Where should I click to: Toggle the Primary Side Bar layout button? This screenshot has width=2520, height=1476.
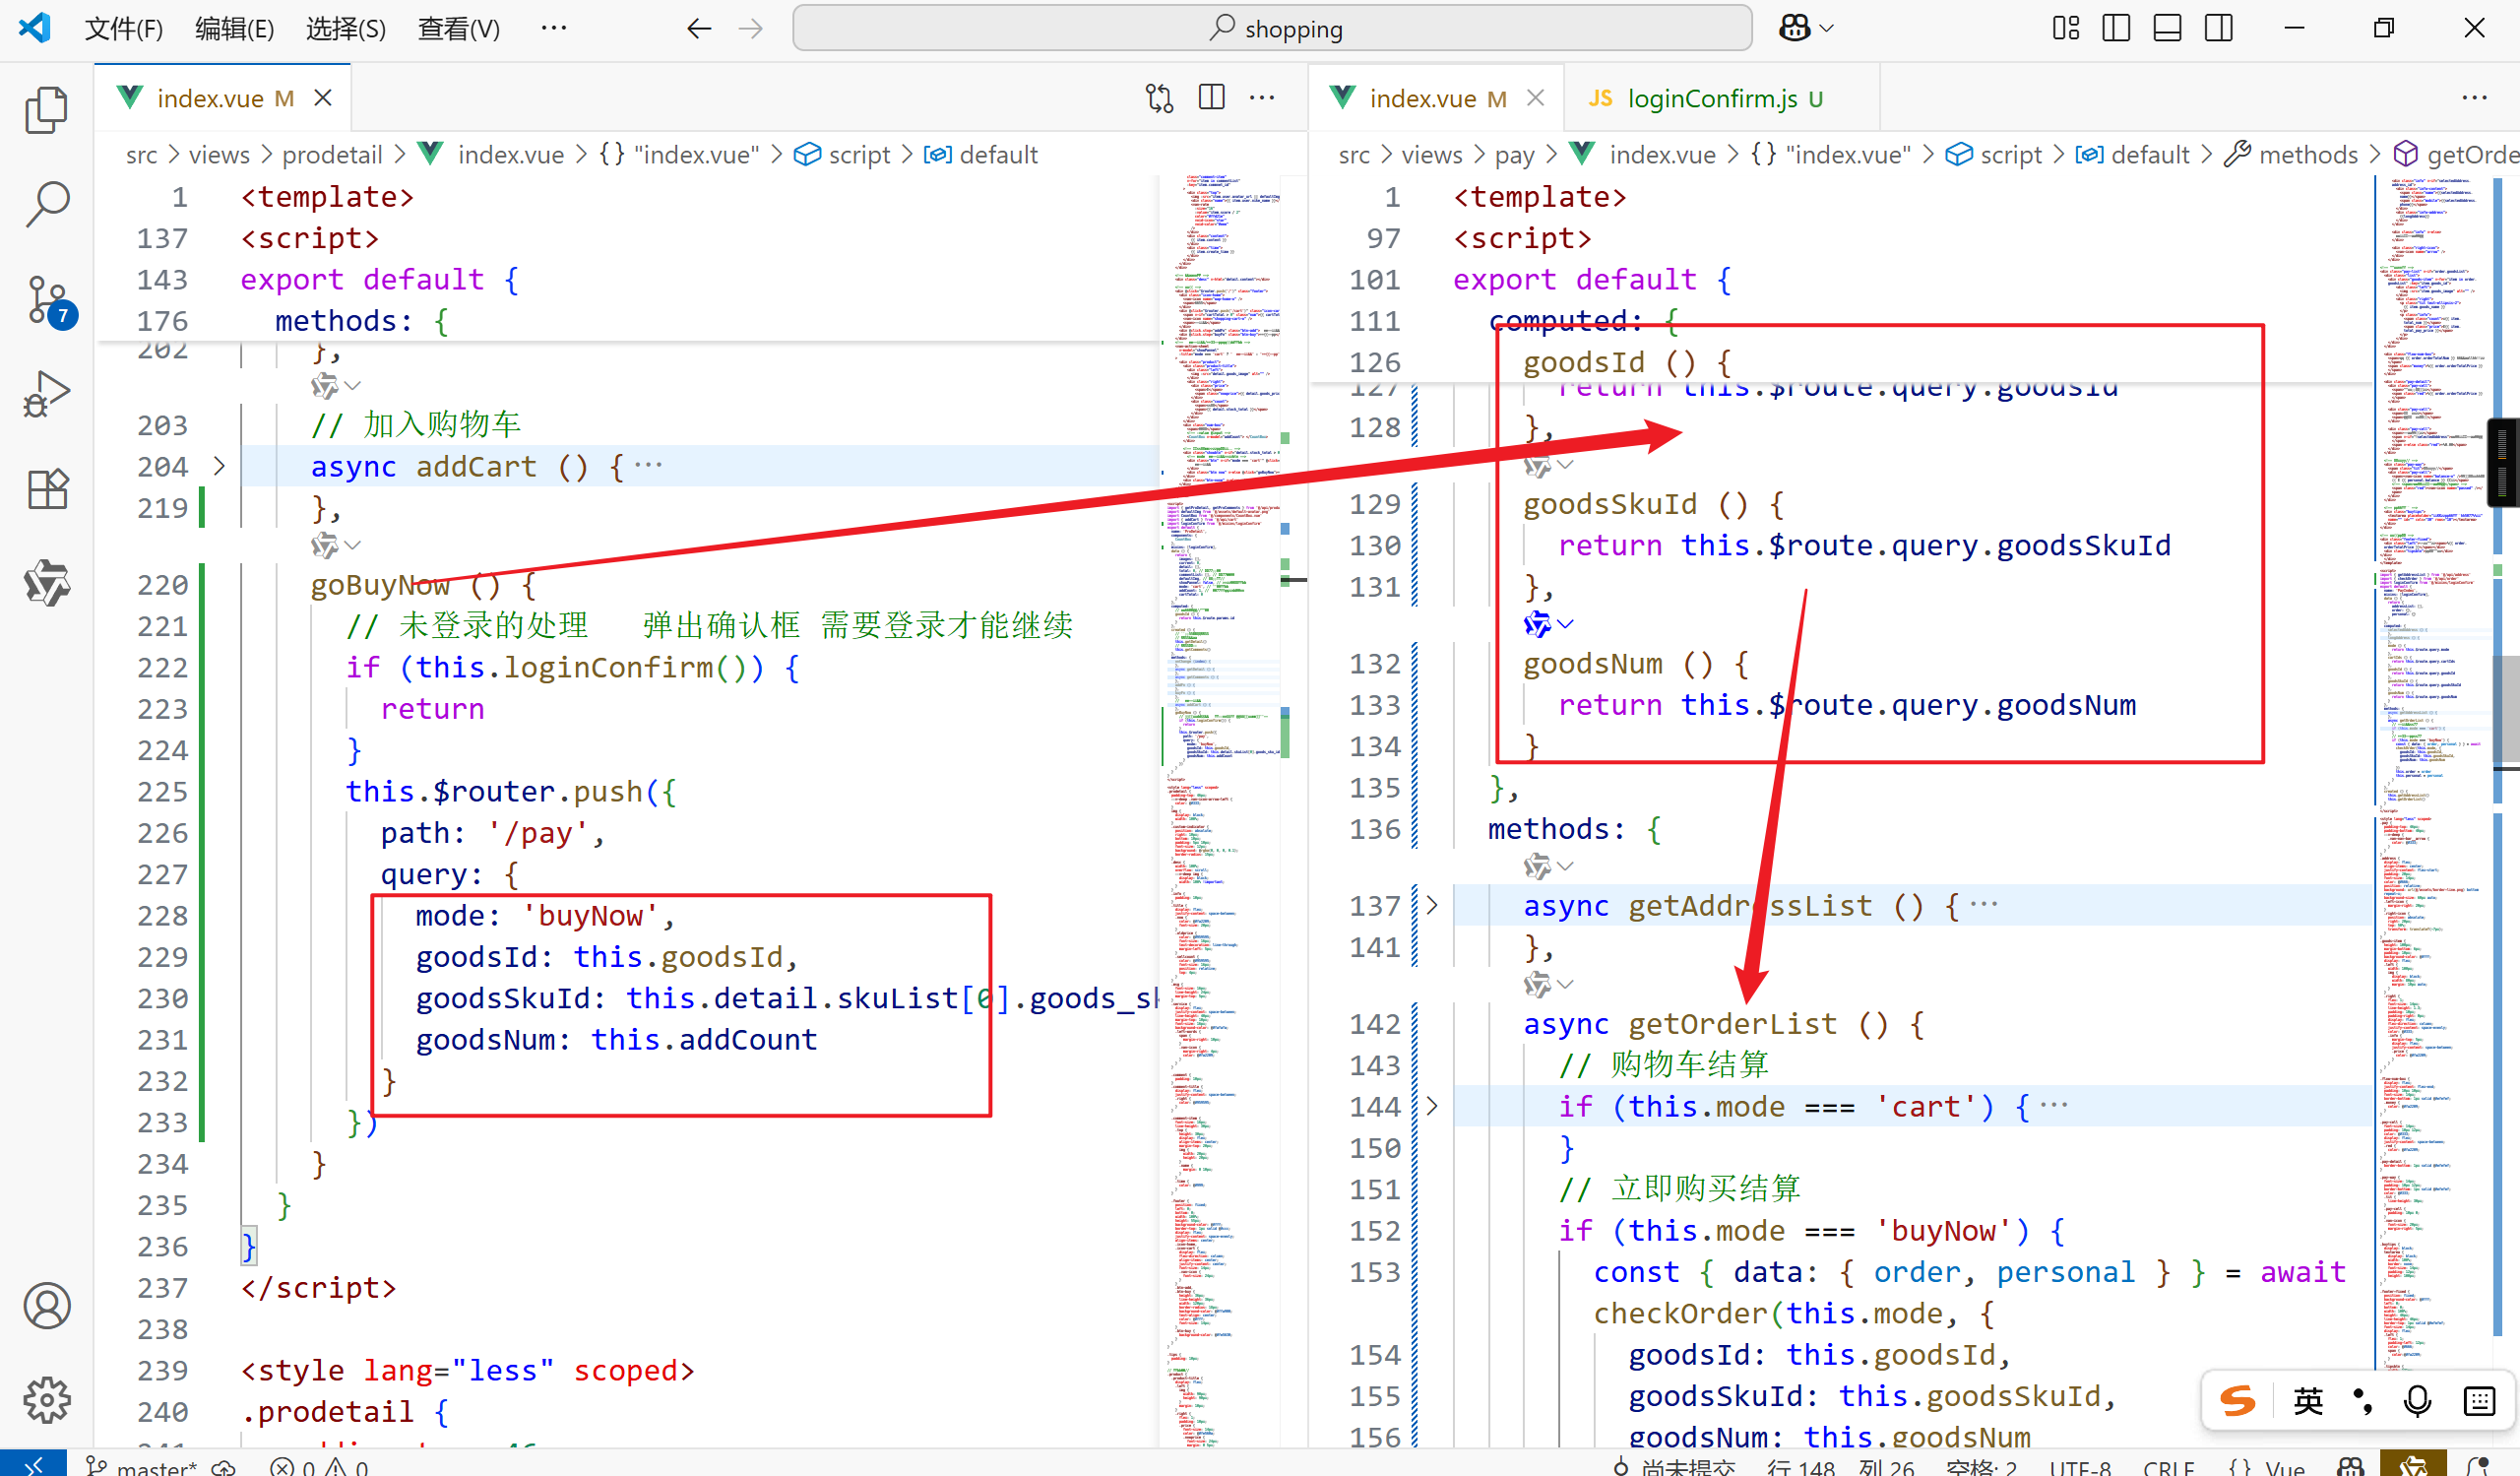2115,28
